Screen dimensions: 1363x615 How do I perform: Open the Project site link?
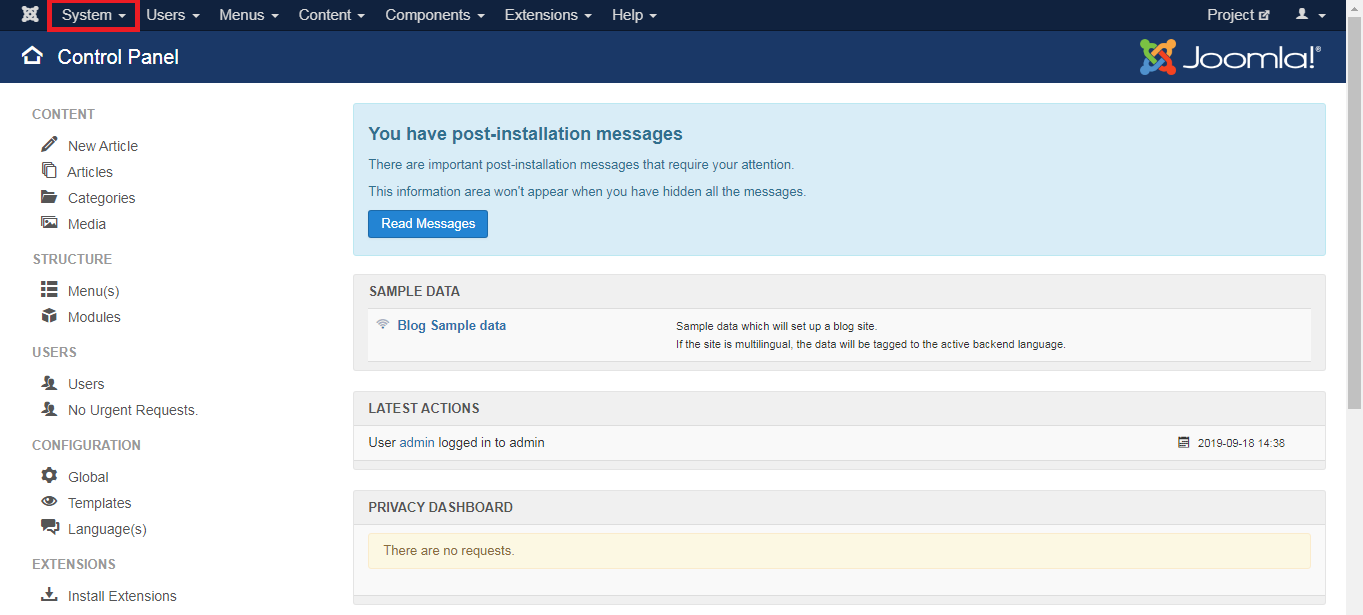[x=1238, y=15]
